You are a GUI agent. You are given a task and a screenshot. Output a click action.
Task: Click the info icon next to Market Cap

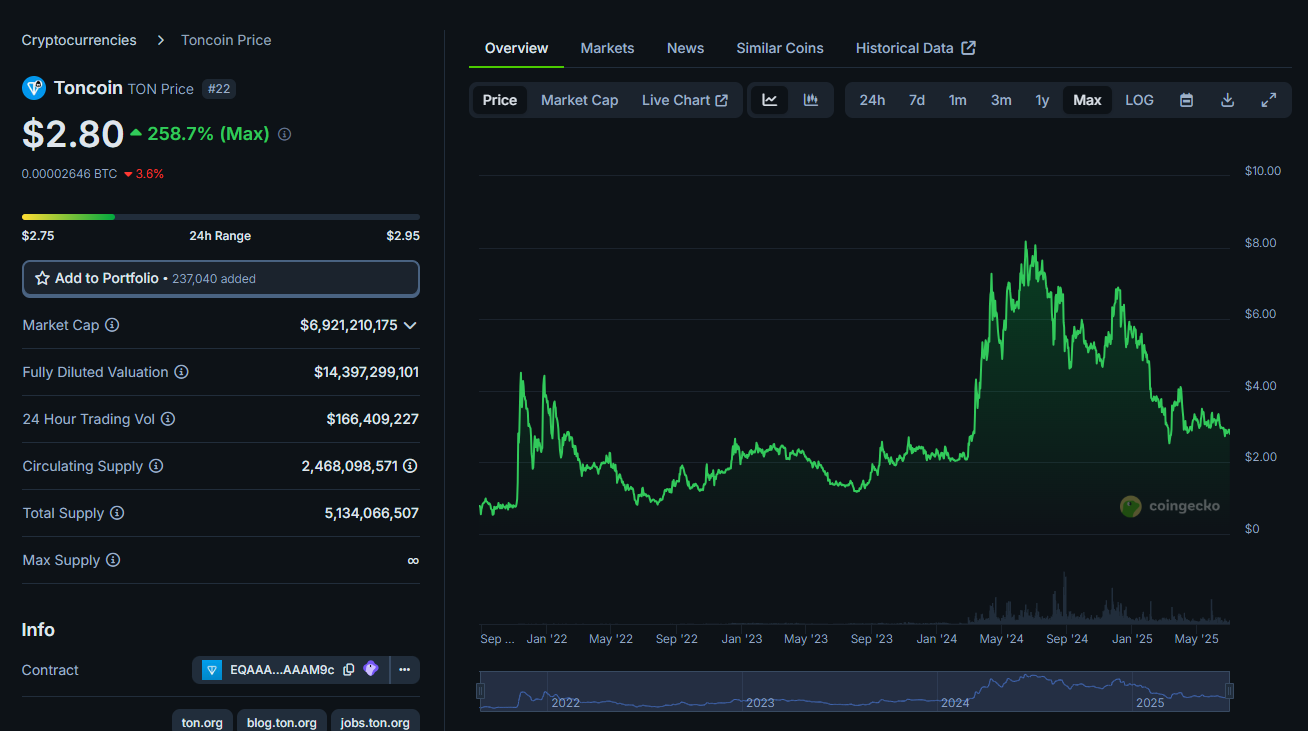click(x=112, y=325)
